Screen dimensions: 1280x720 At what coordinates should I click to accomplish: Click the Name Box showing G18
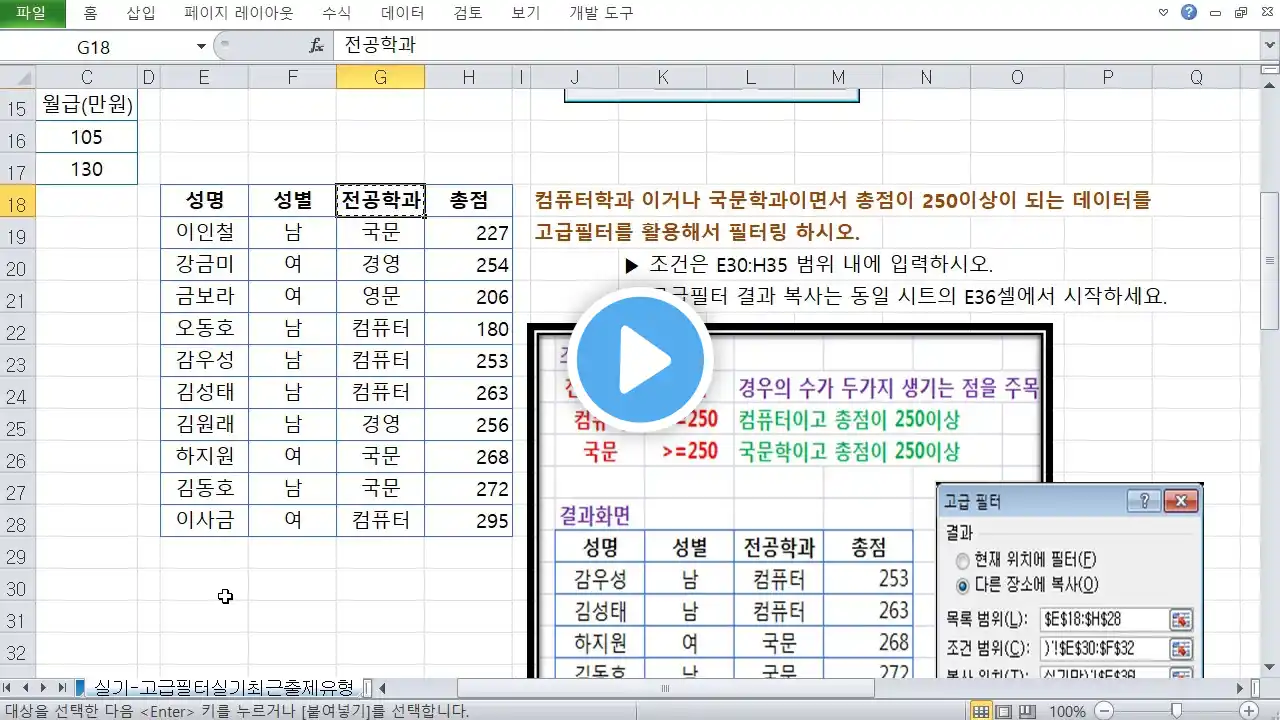point(95,46)
